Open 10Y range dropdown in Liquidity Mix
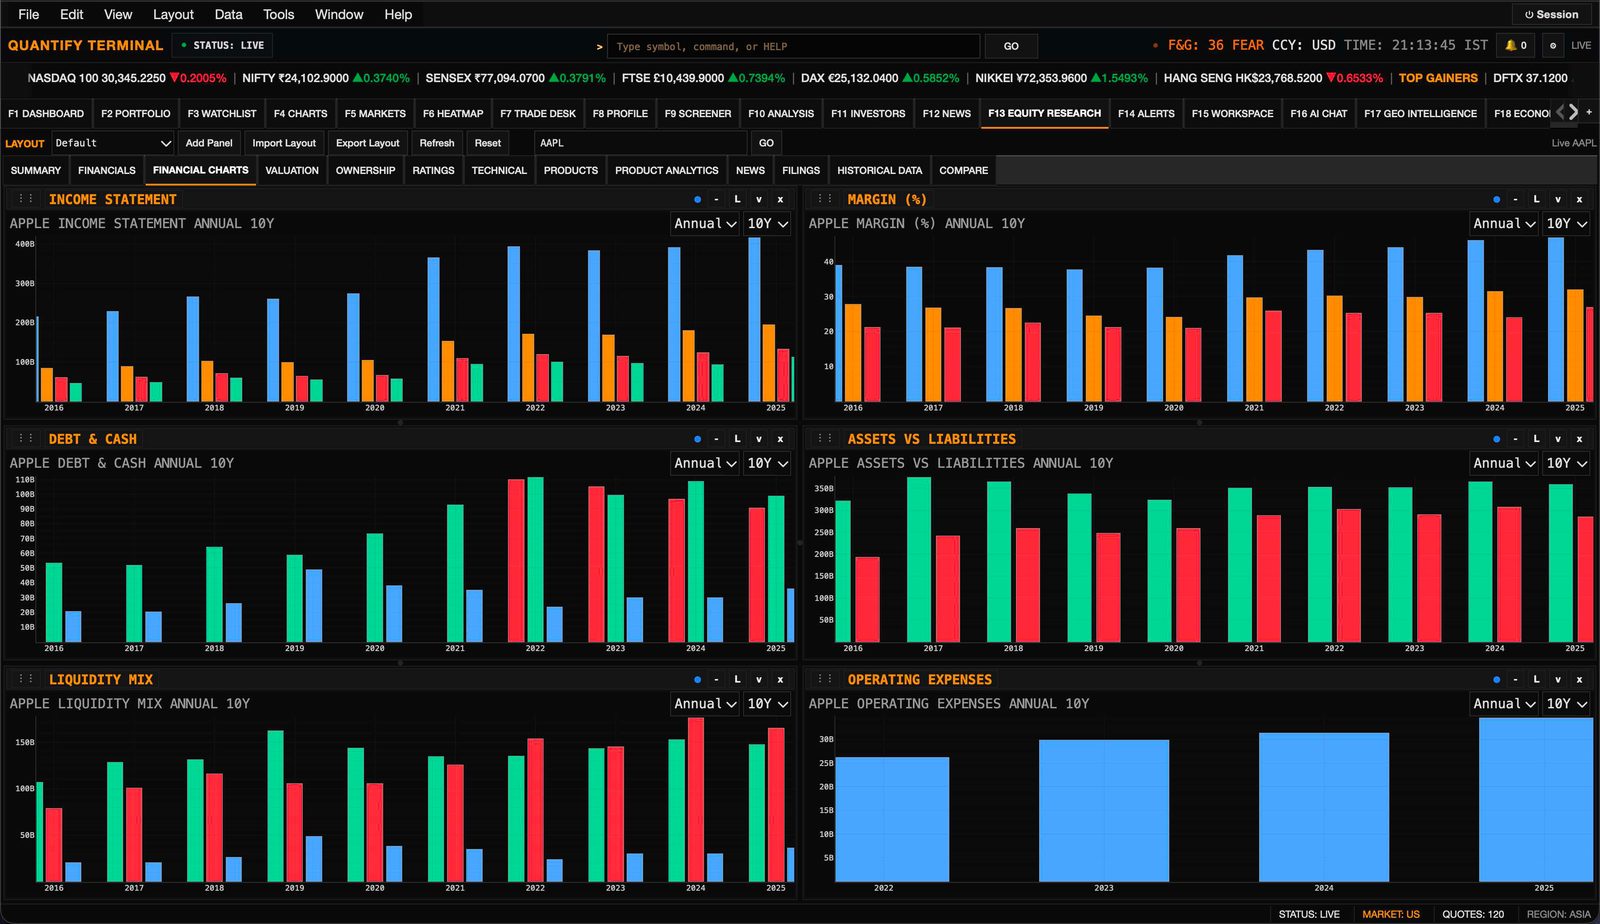Screen dimensions: 1600x924 tap(768, 704)
